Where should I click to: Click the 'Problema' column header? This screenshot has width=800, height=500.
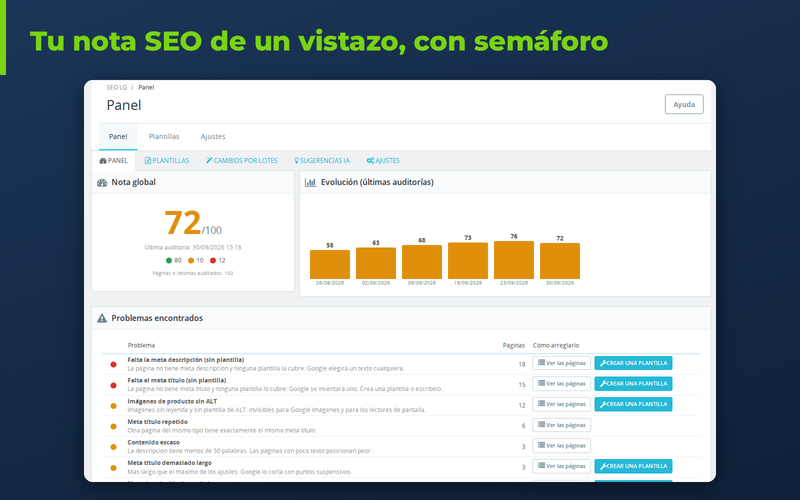141,345
